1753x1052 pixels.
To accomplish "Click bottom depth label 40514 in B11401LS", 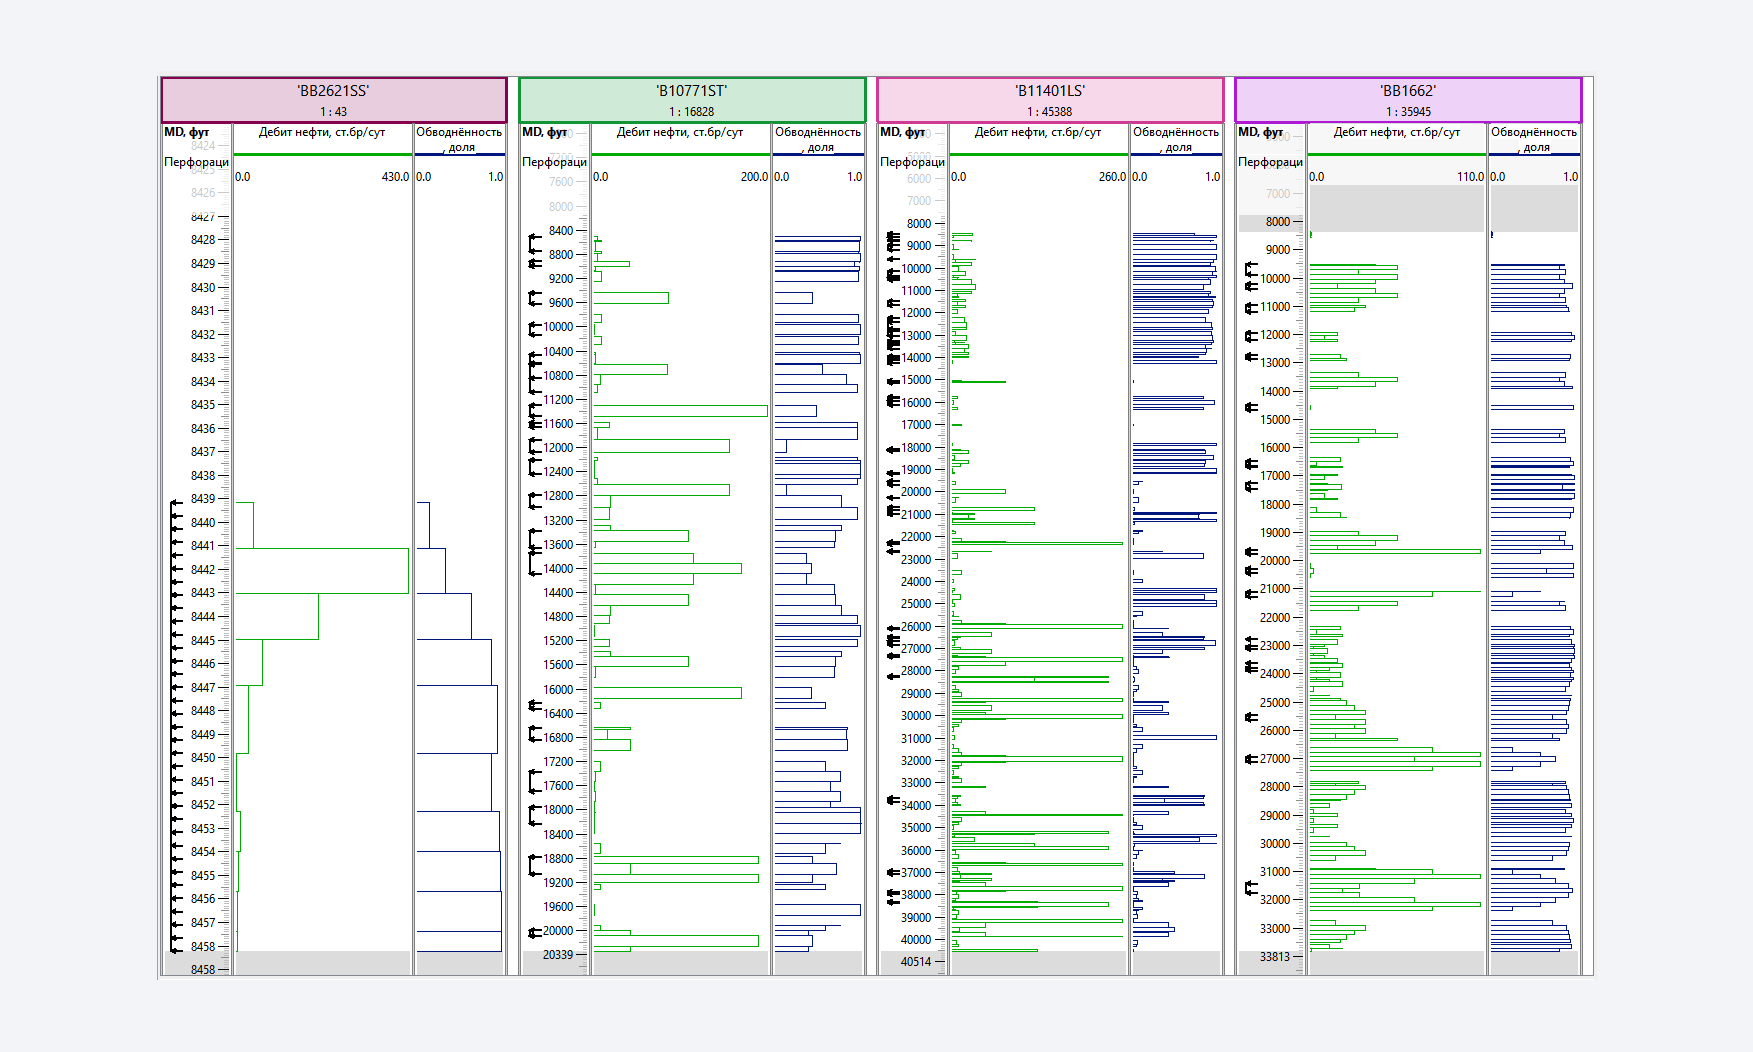I will (x=916, y=962).
